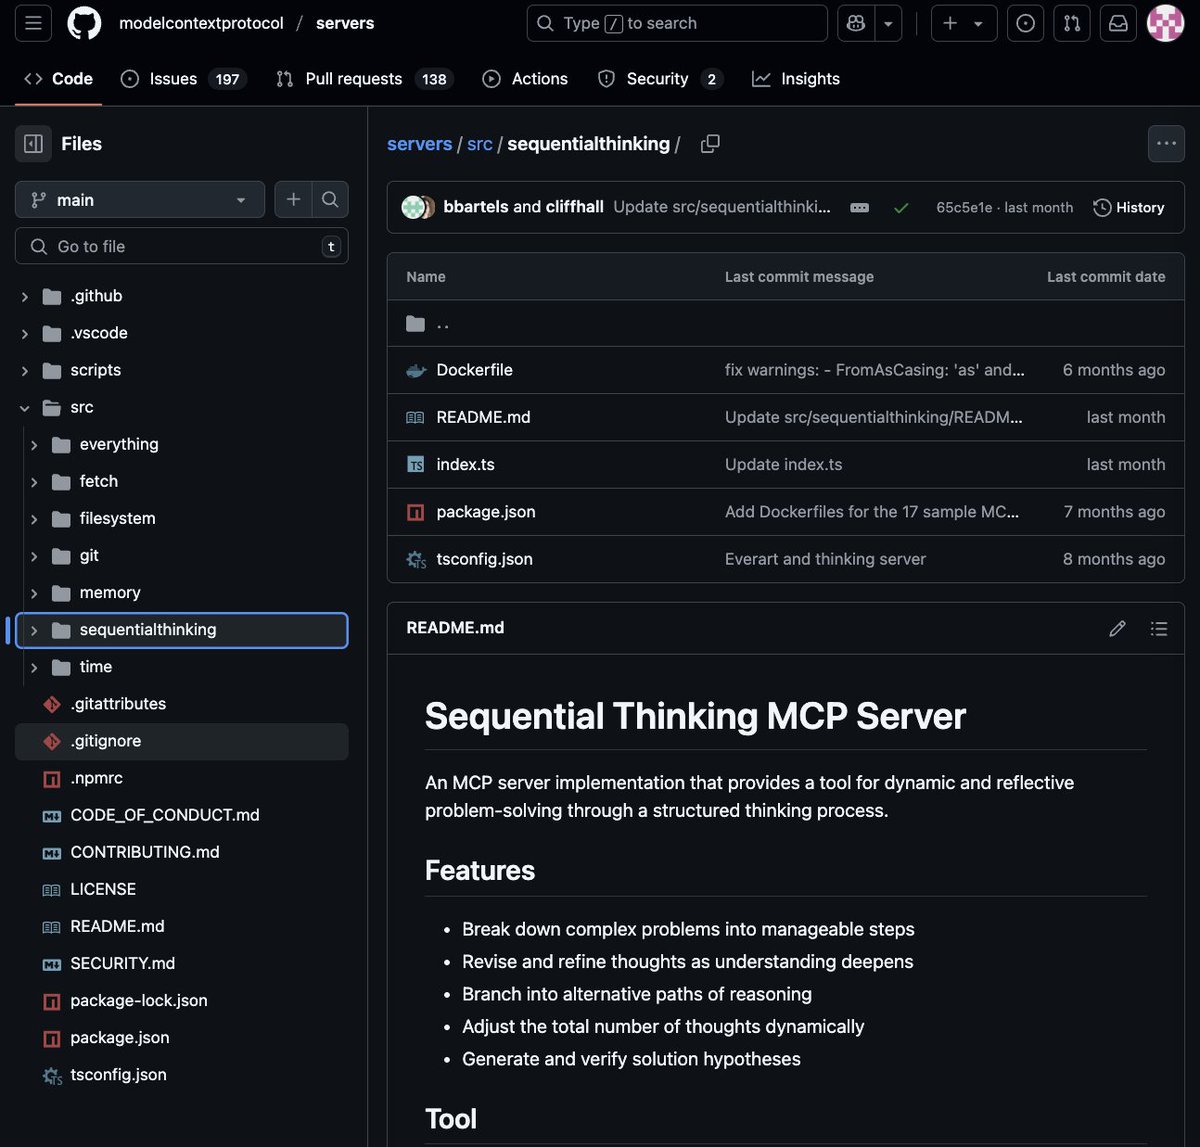Focus the Type / to search box
The image size is (1200, 1147).
tap(677, 23)
